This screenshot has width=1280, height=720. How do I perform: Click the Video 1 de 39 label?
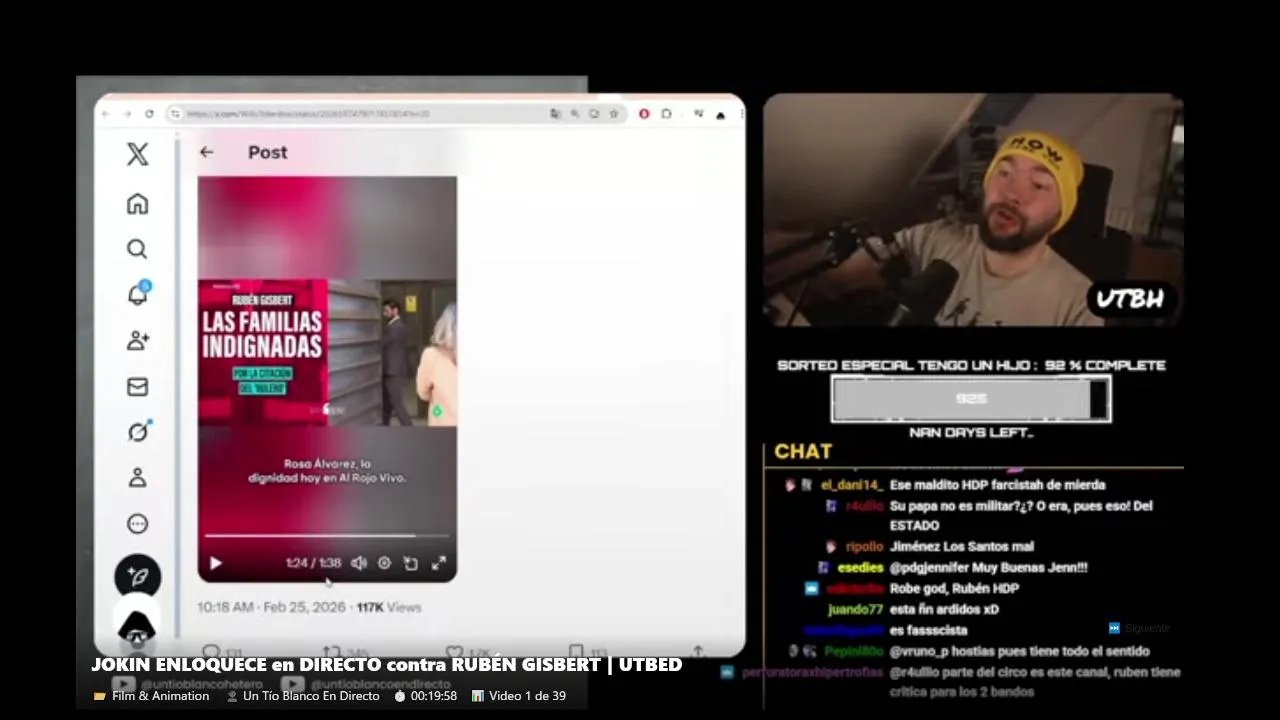(x=519, y=696)
